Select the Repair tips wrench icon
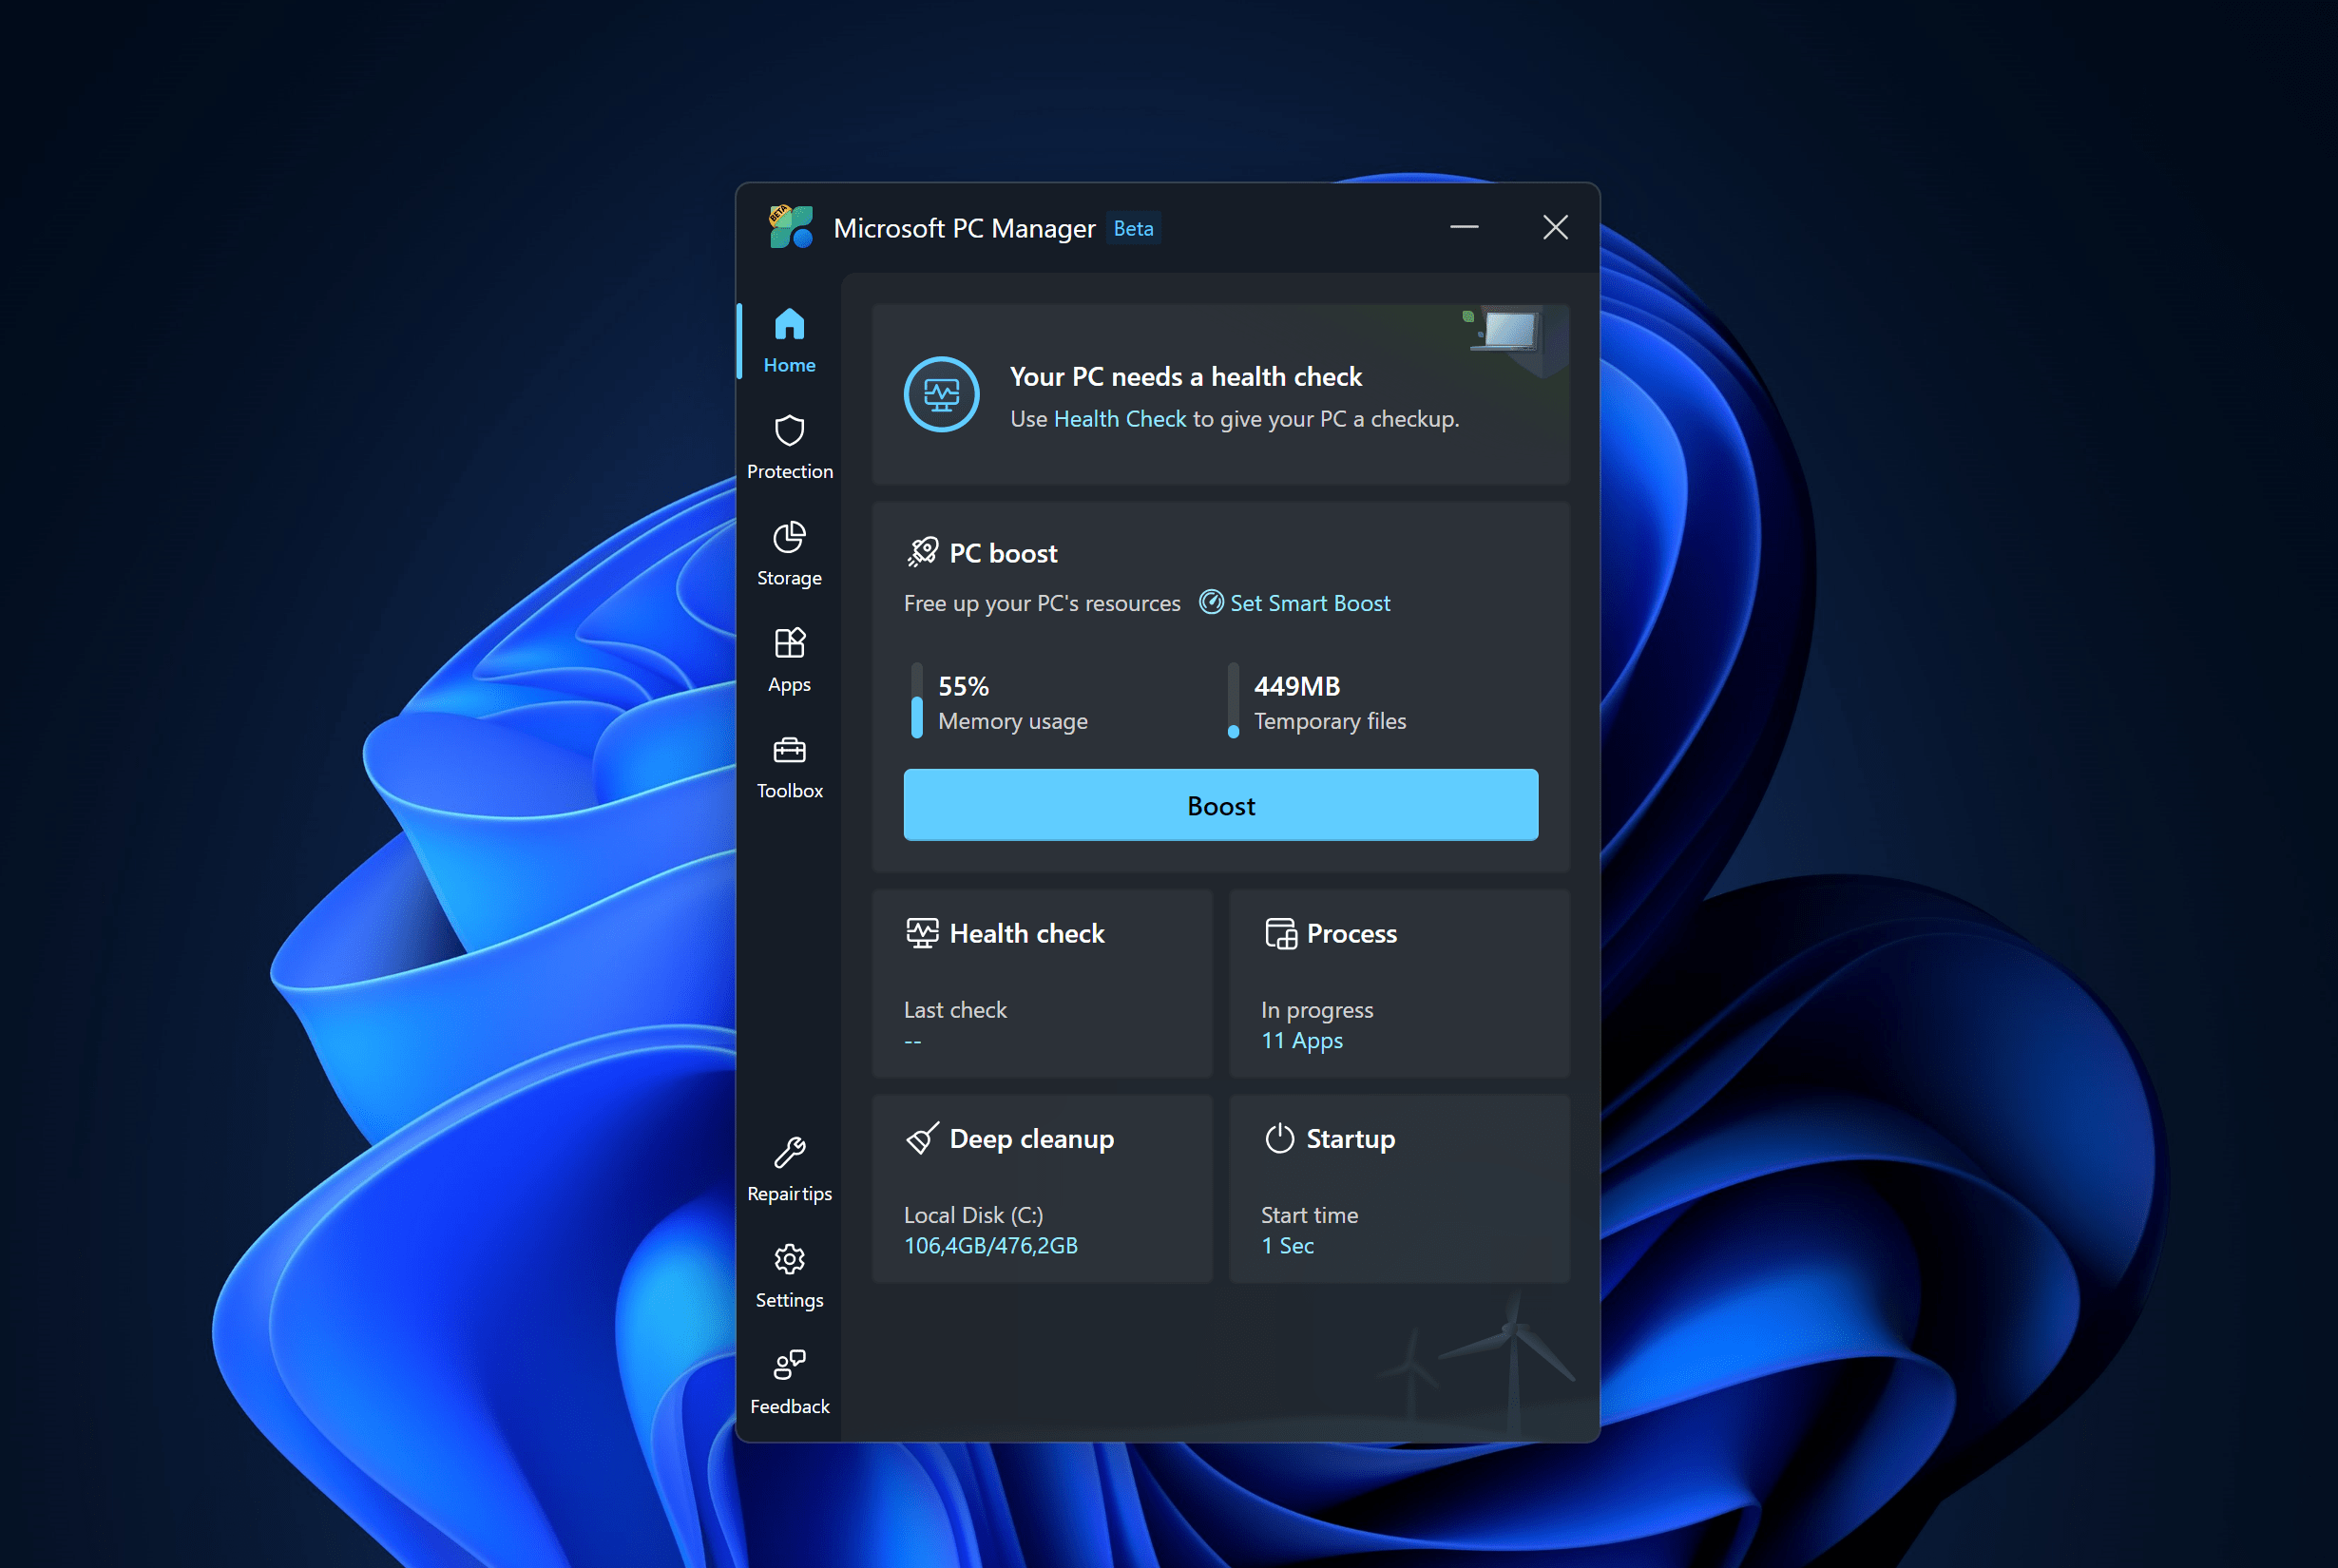This screenshot has width=2338, height=1568. coord(789,1160)
